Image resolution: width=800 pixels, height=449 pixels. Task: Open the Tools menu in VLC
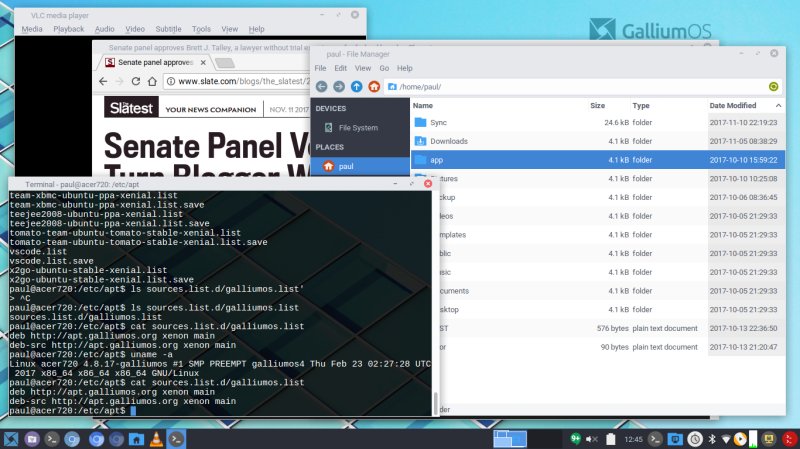201,29
